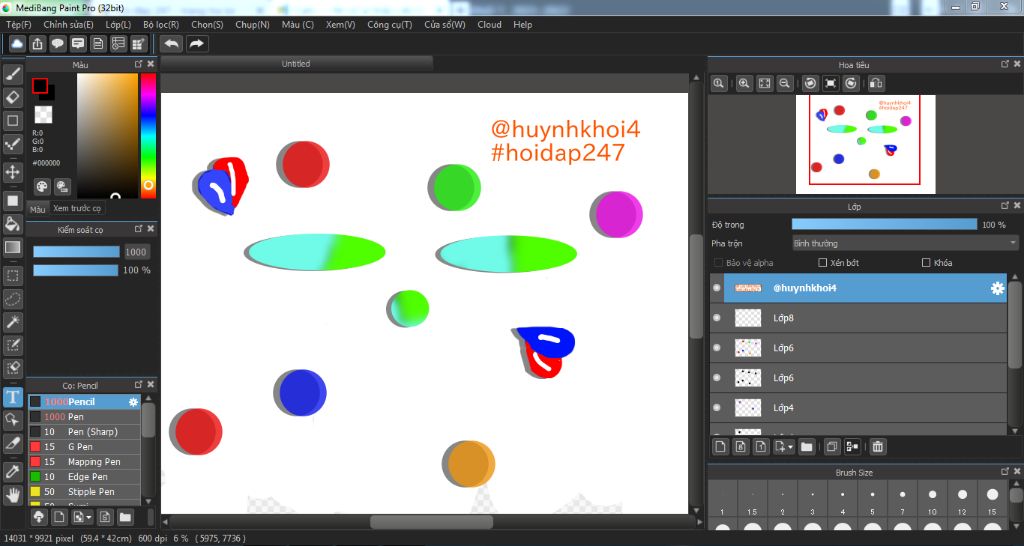
Task: Open the Công cụ(T) menu
Action: (x=390, y=25)
